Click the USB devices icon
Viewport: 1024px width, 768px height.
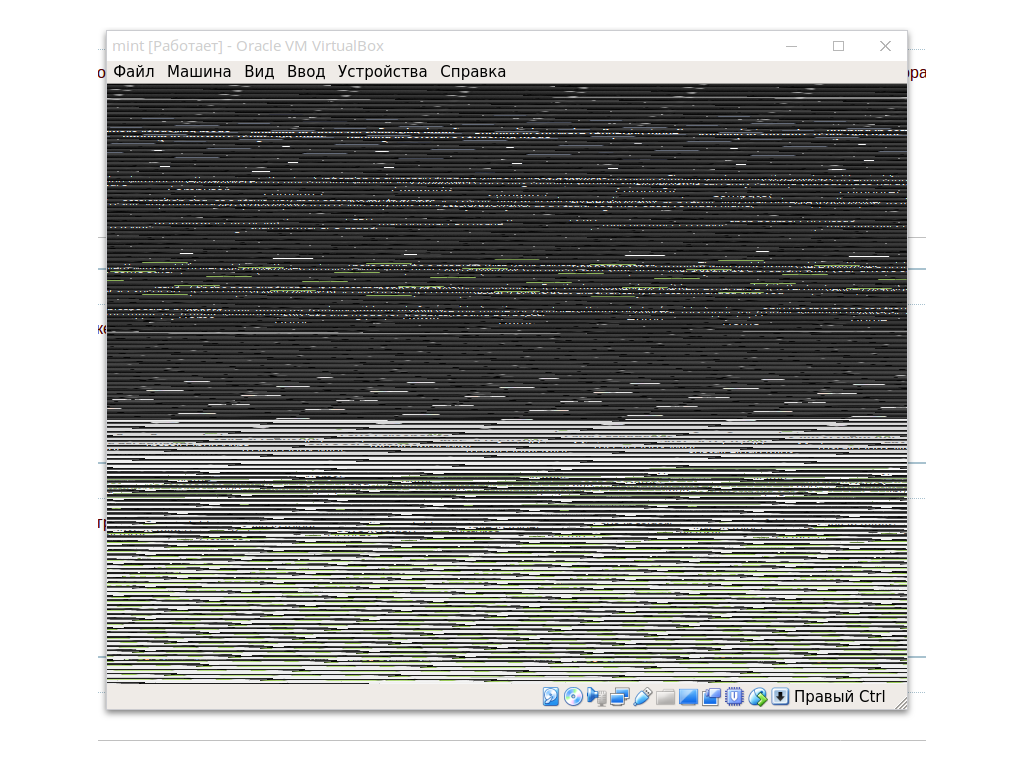642,697
